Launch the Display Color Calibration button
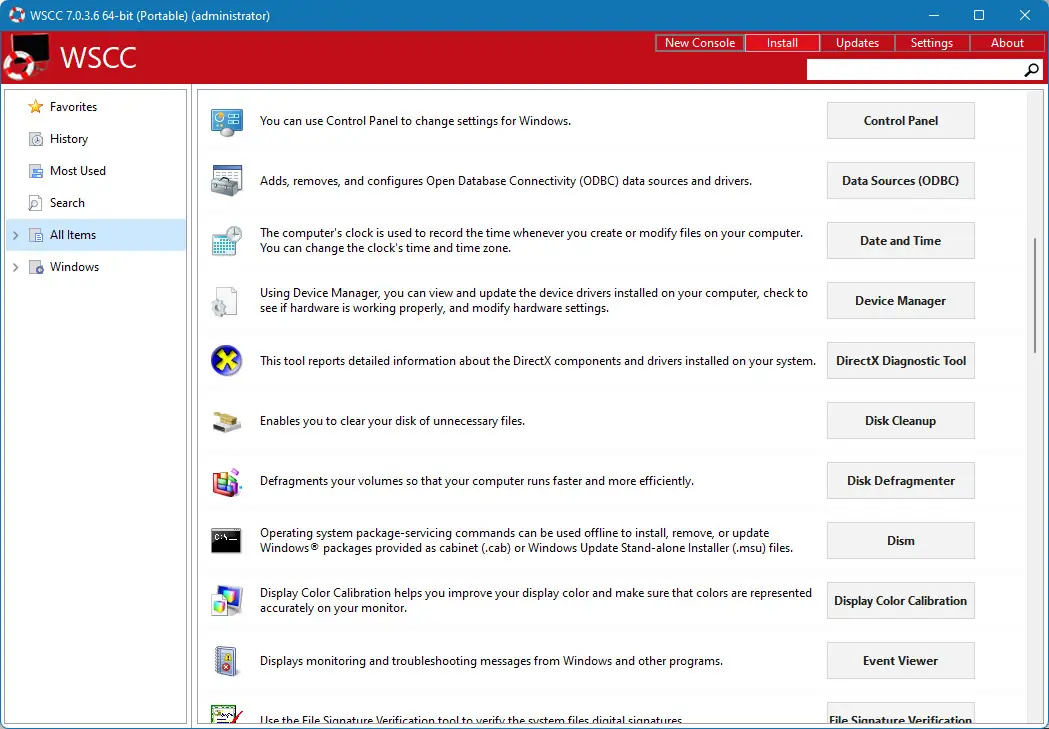Viewport: 1049px width, 729px height. [900, 601]
